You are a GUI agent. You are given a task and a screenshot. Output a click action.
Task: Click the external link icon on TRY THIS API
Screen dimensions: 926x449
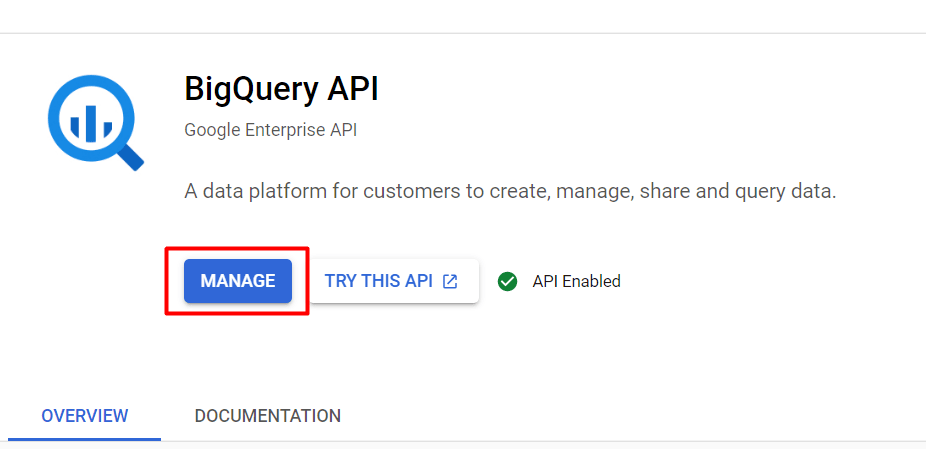[x=450, y=281]
